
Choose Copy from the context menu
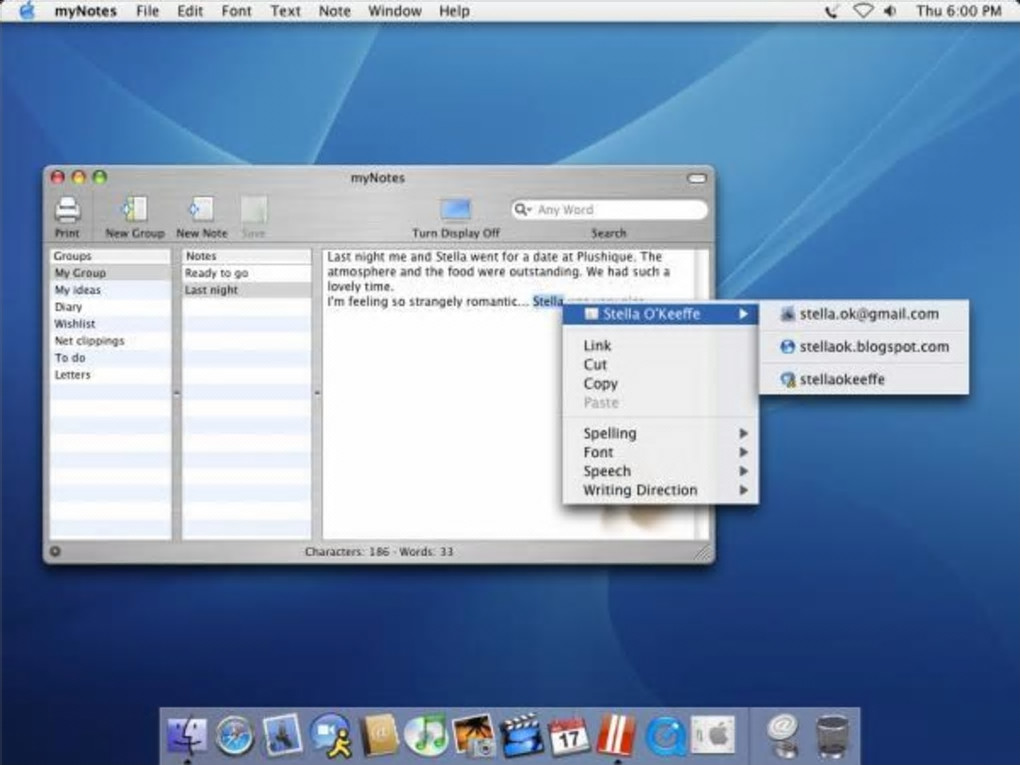point(601,383)
